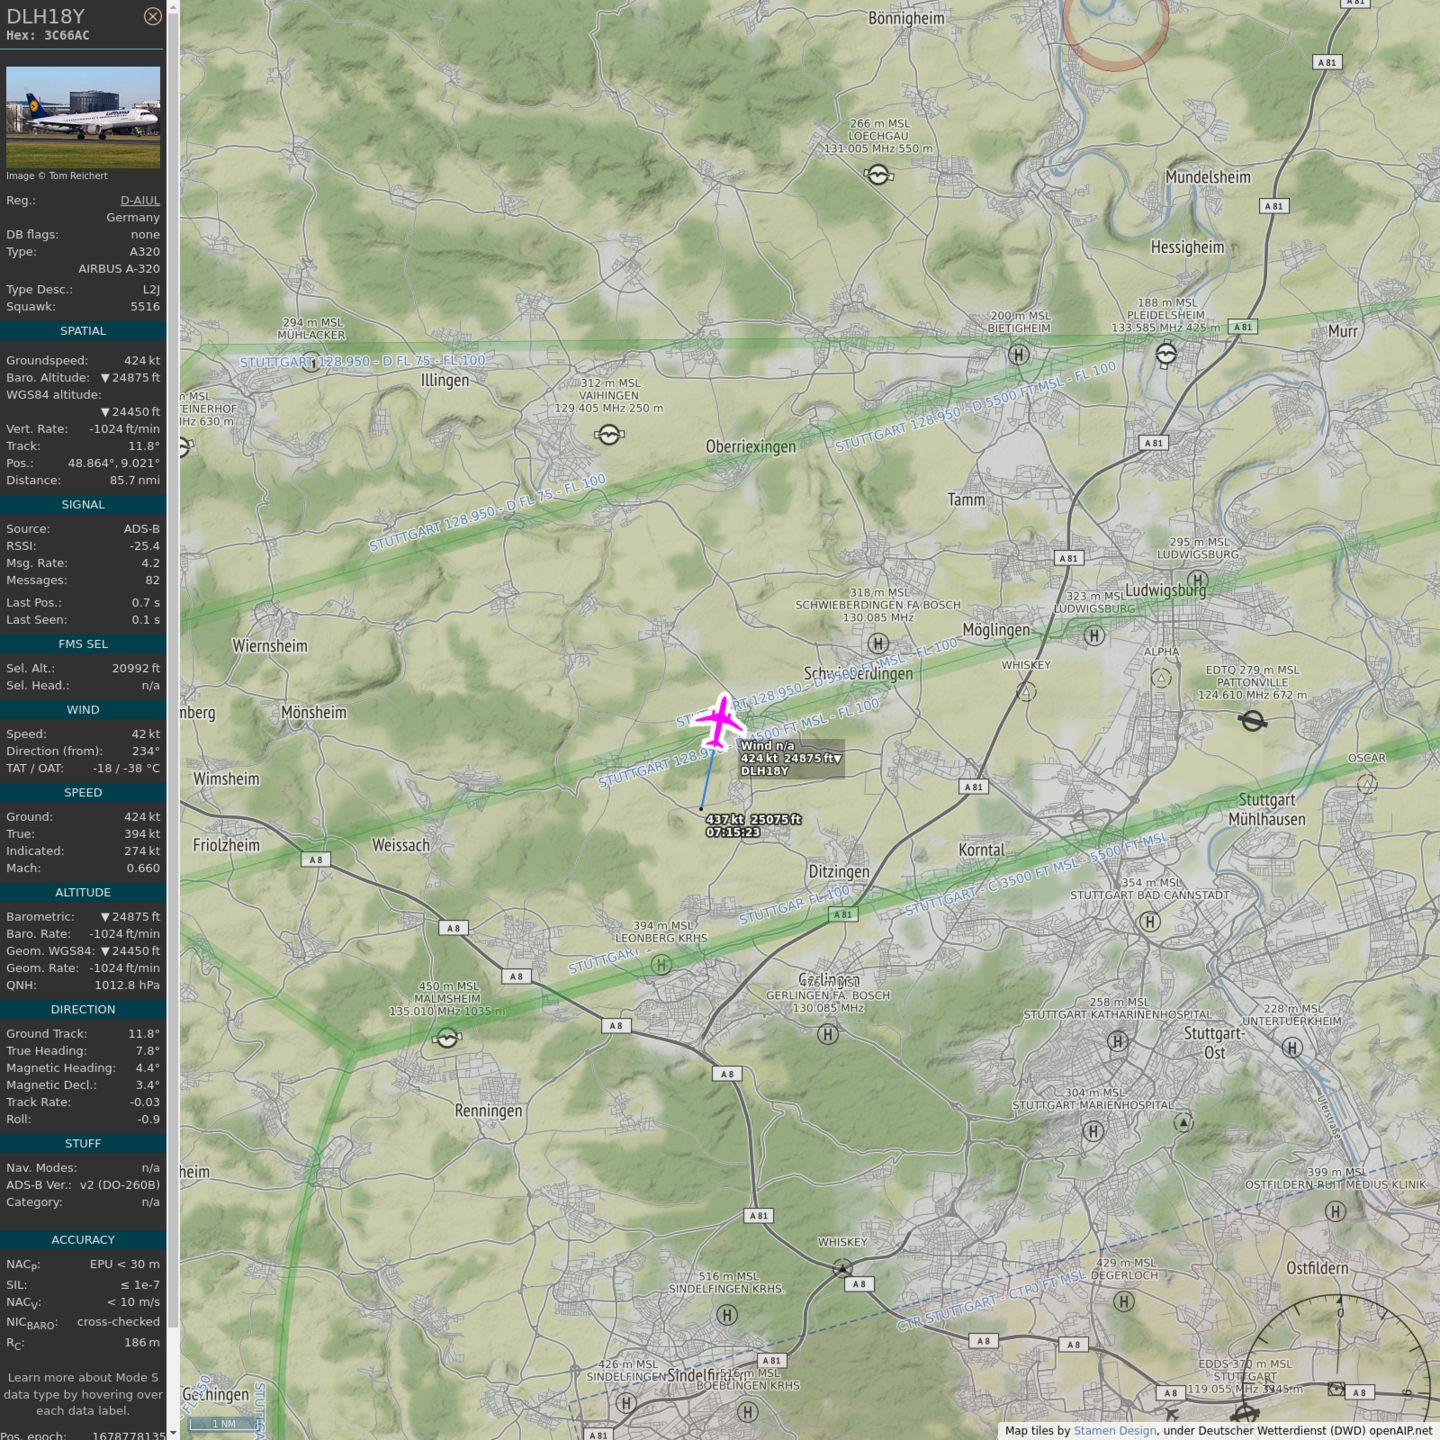Select the Pleidelsheim airfield icon
Viewport: 1440px width, 1440px height.
coord(1166,354)
